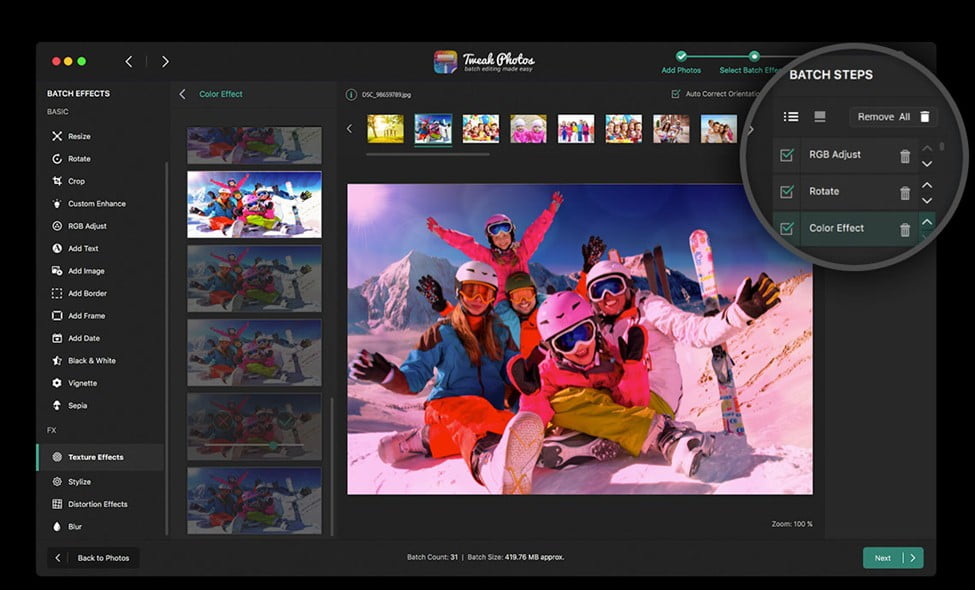Screen dimensions: 975x590
Task: Choose the Rotate effect icon in sidebar
Action: pyautogui.click(x=57, y=159)
